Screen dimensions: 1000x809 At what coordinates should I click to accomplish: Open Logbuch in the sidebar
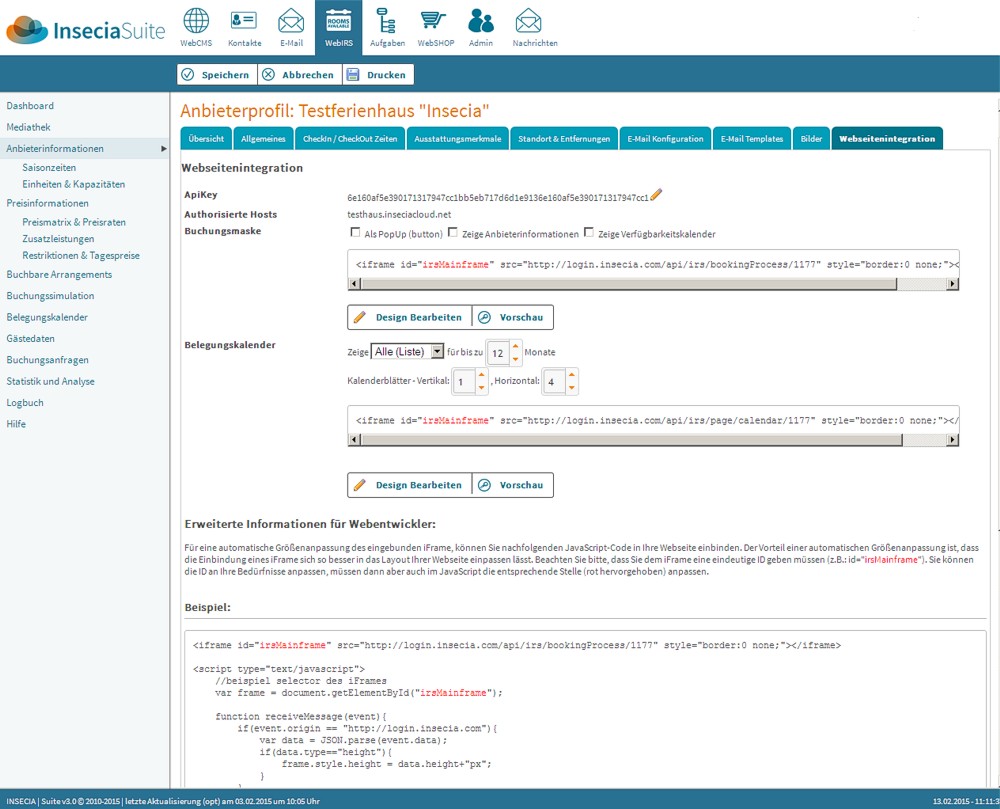[25, 403]
